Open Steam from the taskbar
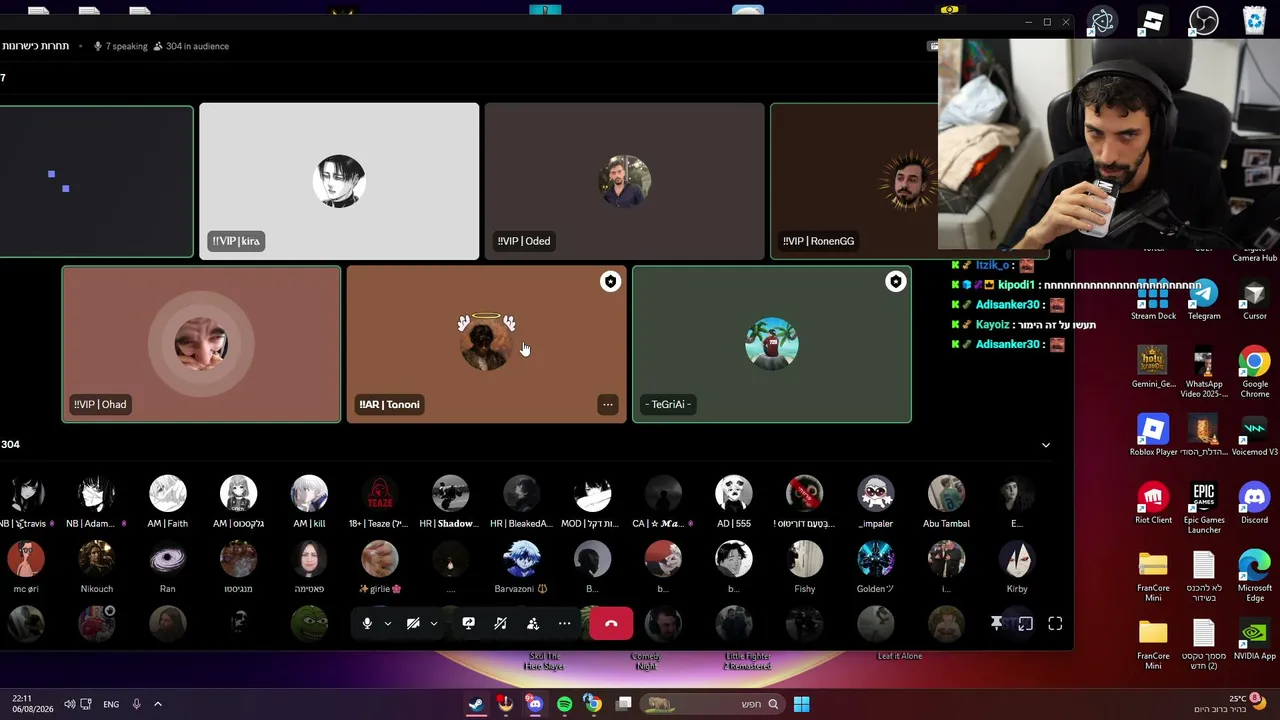The height and width of the screenshot is (720, 1280). (476, 704)
